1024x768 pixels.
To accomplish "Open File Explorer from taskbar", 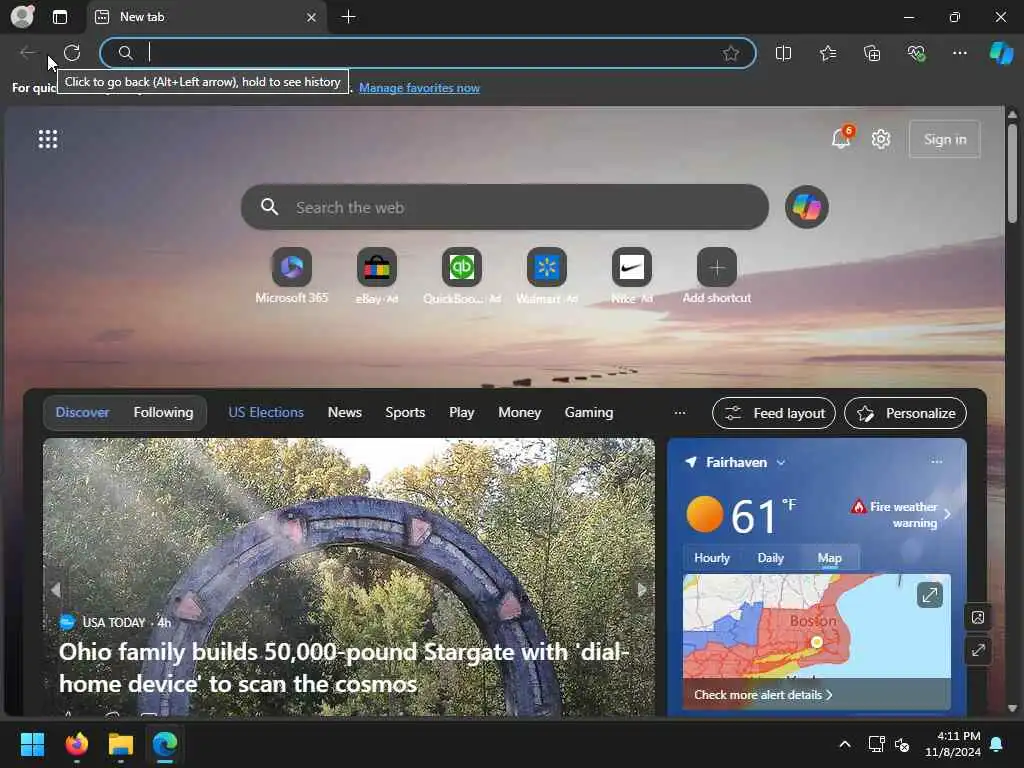I will [x=121, y=744].
